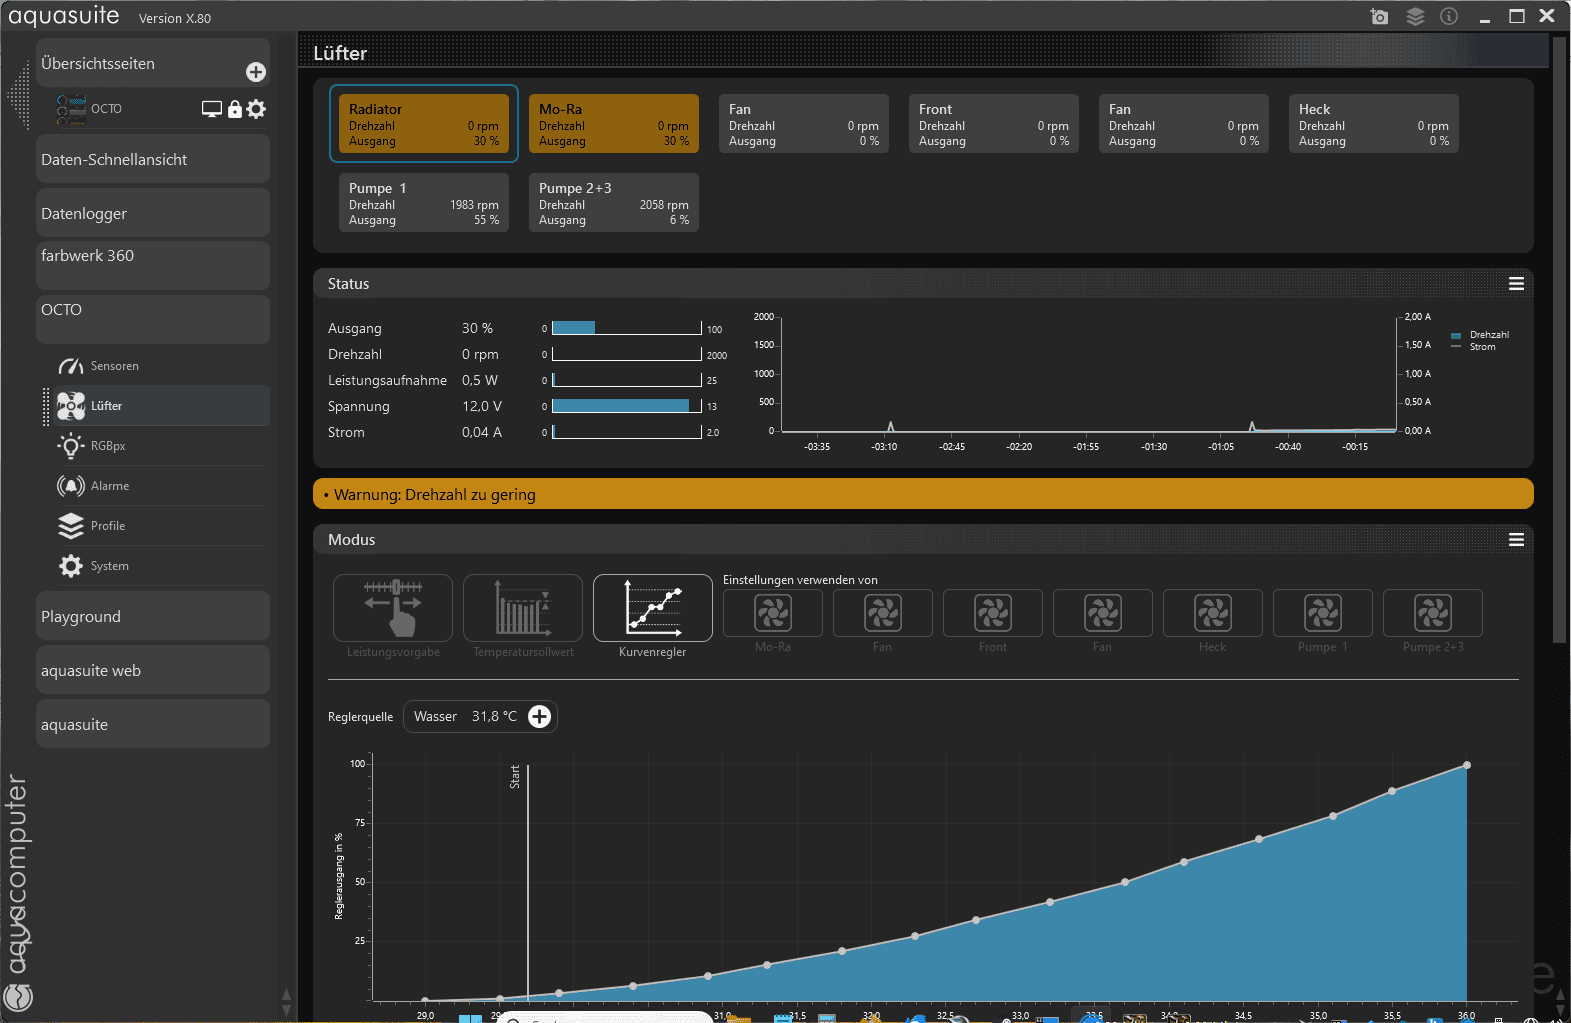Click the monitor icon next to OCTO overview
The image size is (1571, 1023).
(x=212, y=109)
